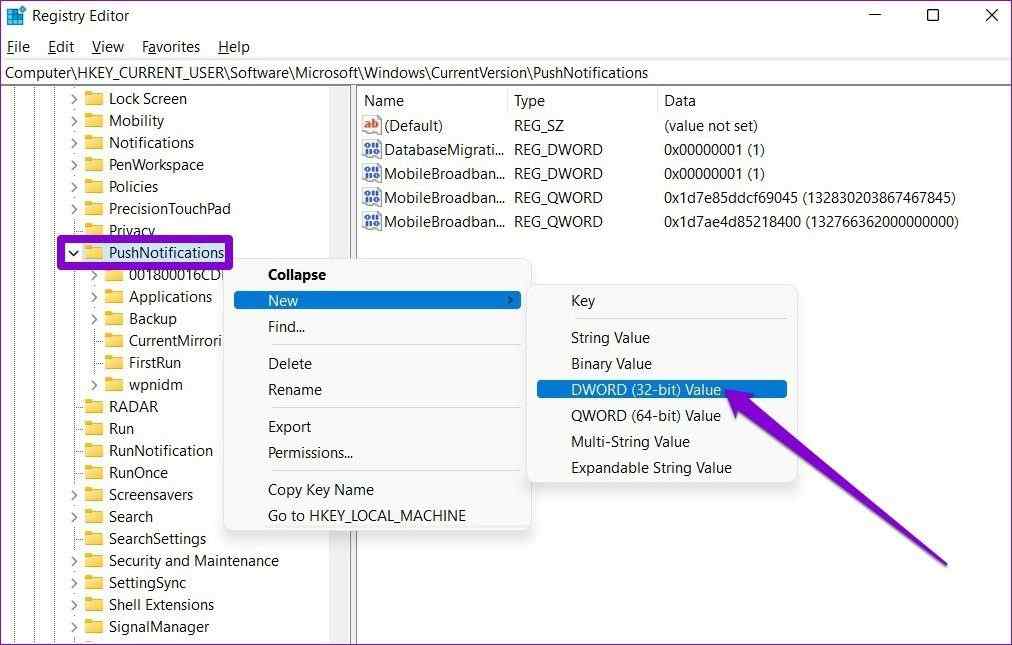Click the SearchSettings folder icon
Viewport: 1012px width, 645px height.
94,538
